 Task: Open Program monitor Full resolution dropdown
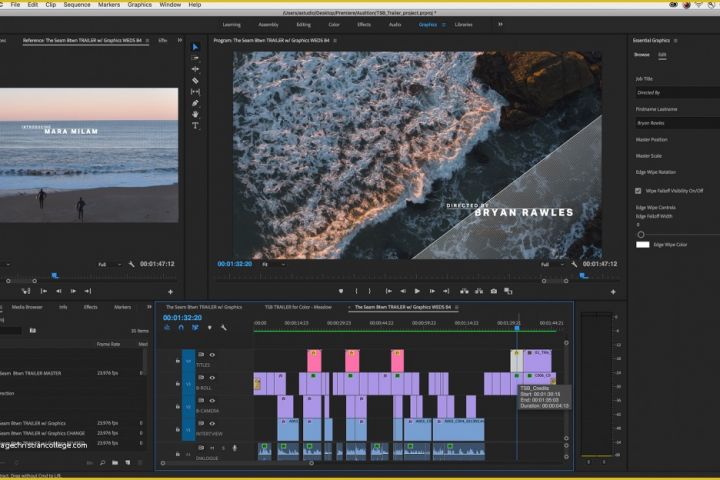pos(551,265)
